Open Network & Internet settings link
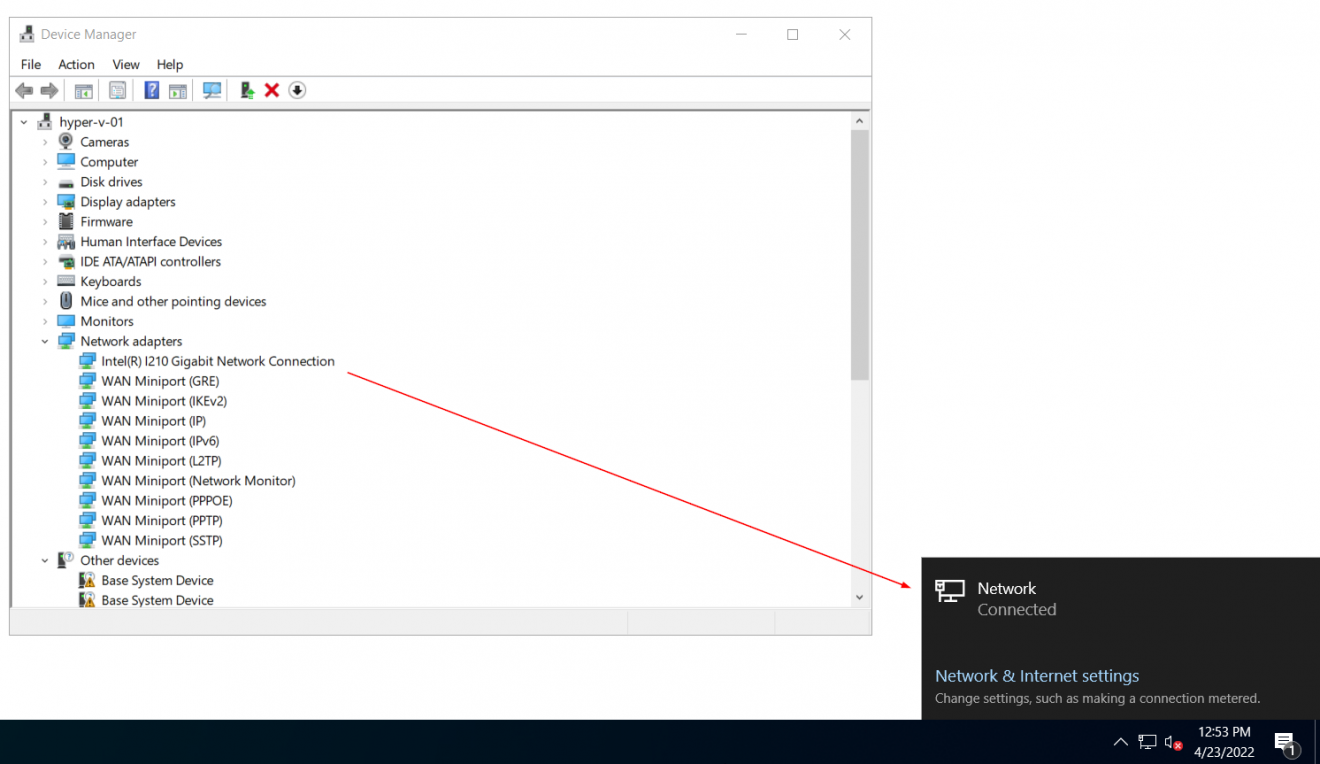 click(1036, 676)
